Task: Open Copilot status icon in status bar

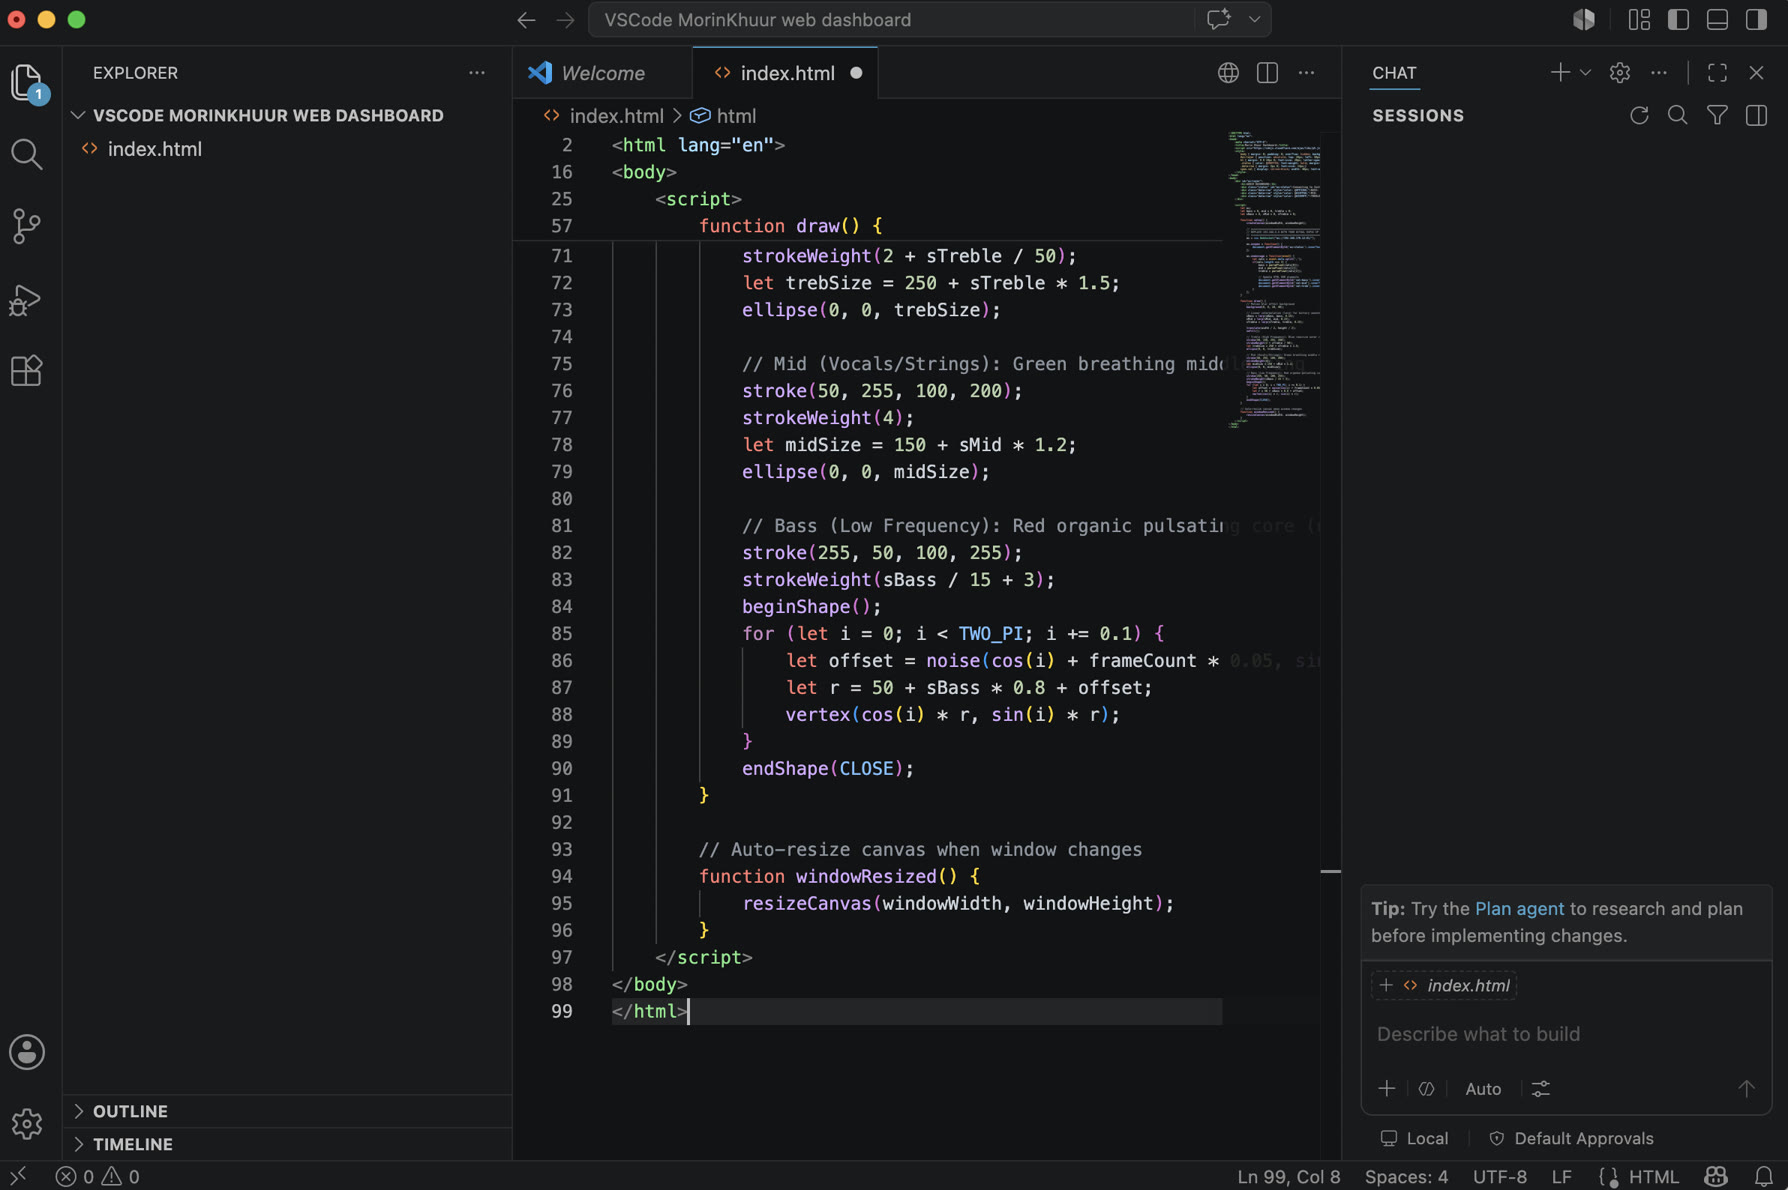Action: [x=1716, y=1176]
